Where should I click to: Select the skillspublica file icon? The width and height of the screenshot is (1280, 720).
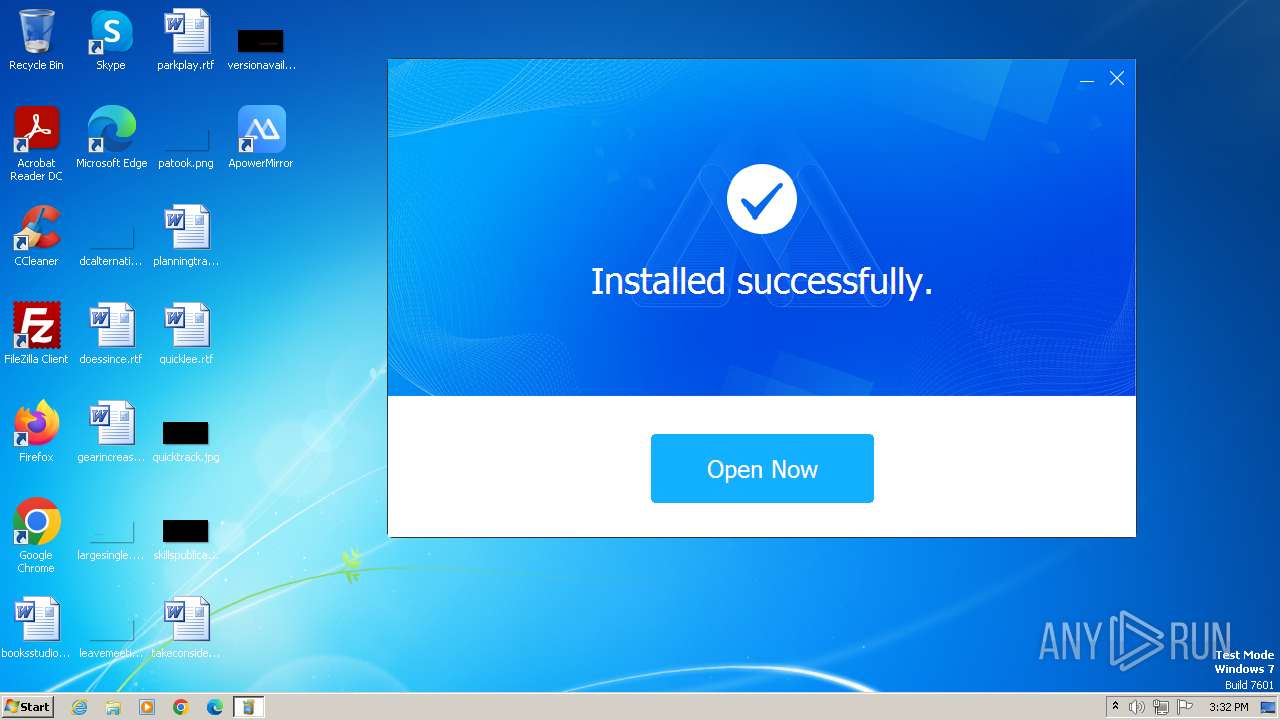tap(186, 538)
